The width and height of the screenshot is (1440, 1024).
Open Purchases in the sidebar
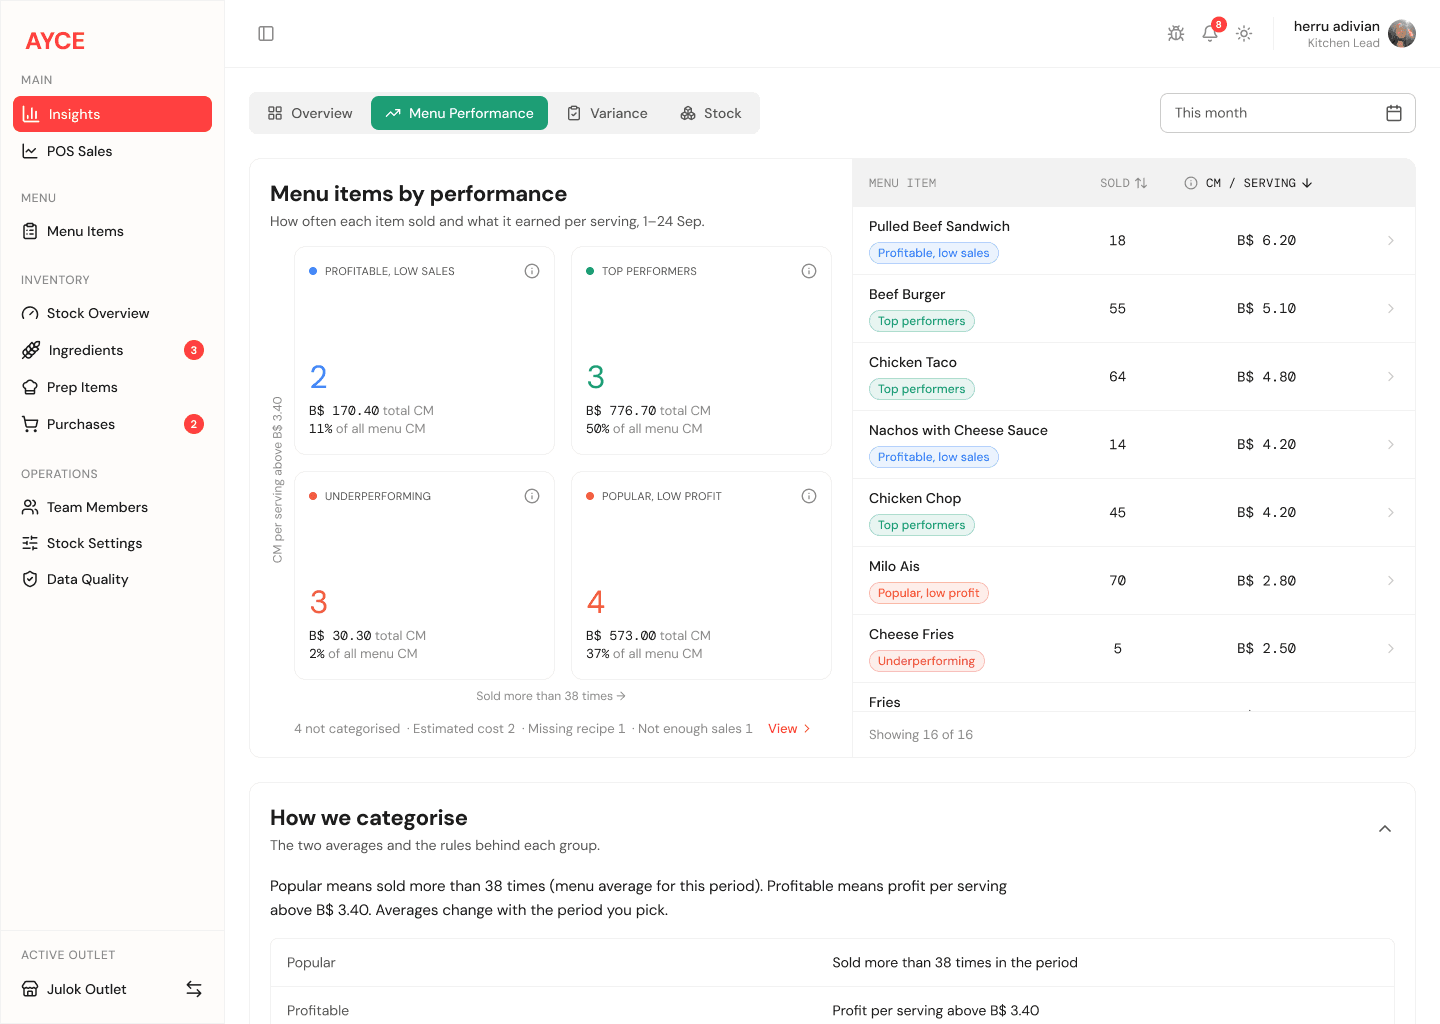point(112,424)
